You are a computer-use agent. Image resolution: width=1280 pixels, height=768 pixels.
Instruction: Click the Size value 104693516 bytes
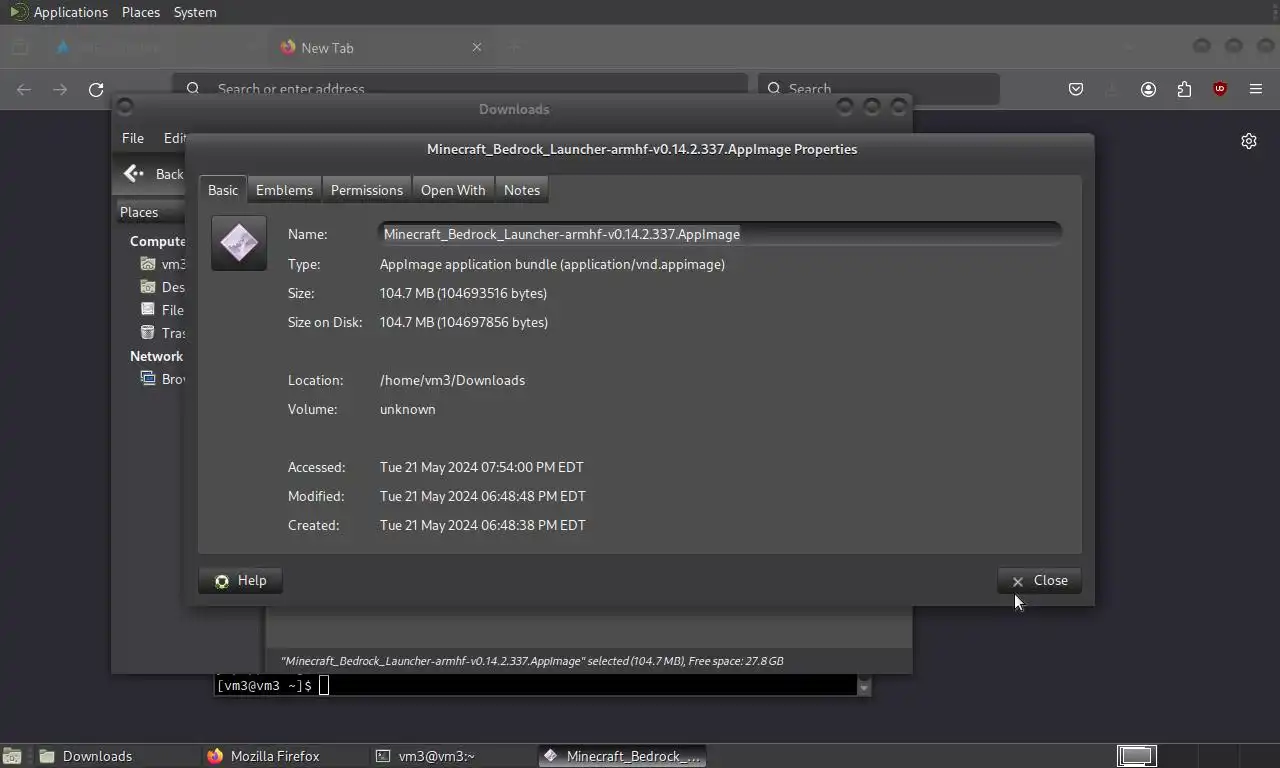click(x=463, y=293)
